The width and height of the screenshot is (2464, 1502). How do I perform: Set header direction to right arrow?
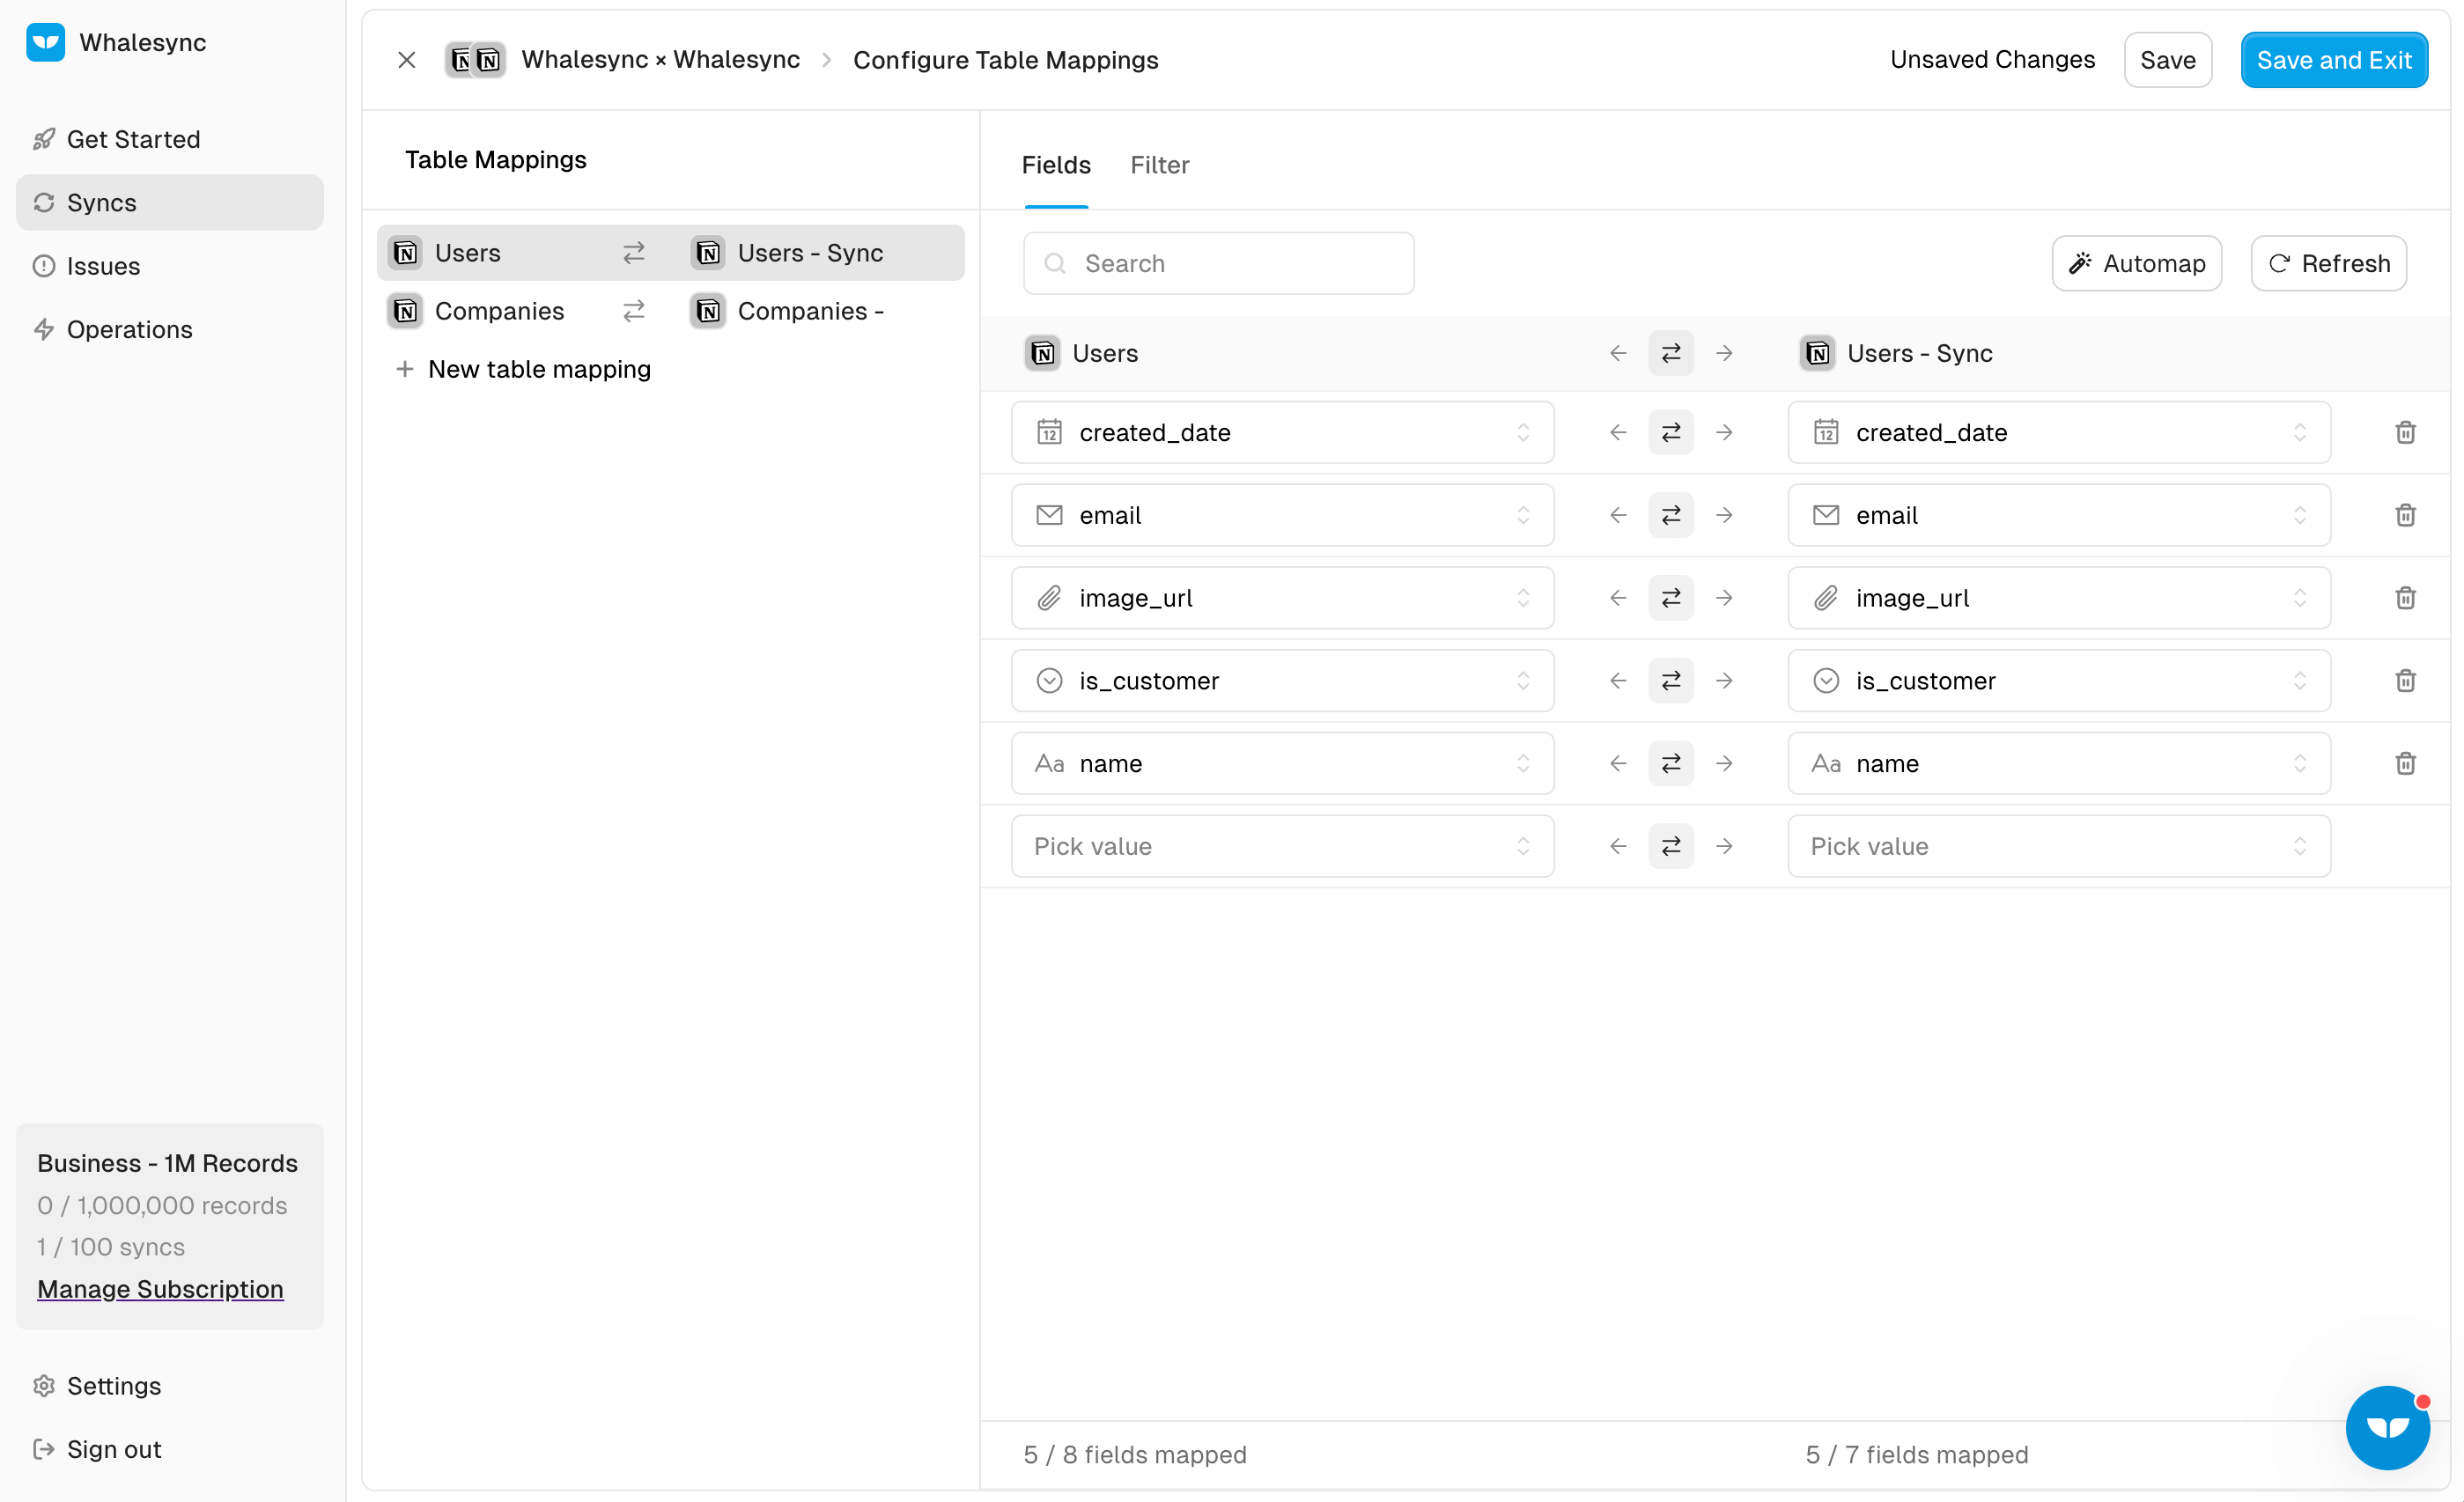pyautogui.click(x=1724, y=353)
